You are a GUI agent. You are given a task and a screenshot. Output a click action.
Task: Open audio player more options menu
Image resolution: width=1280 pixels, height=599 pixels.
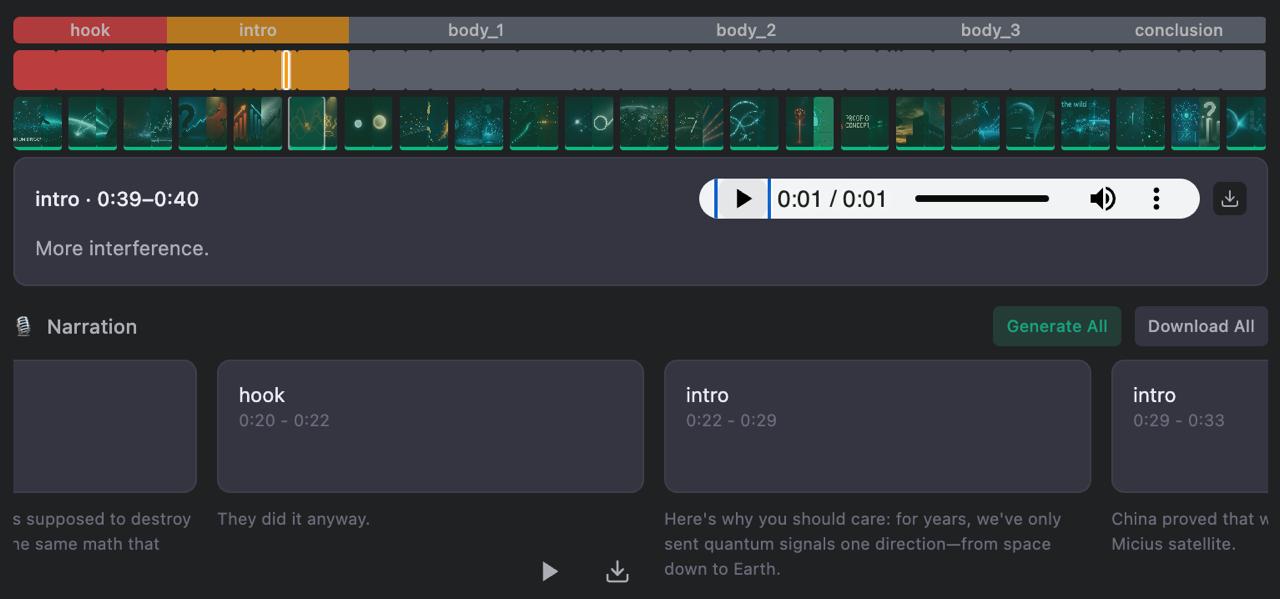coord(1156,199)
